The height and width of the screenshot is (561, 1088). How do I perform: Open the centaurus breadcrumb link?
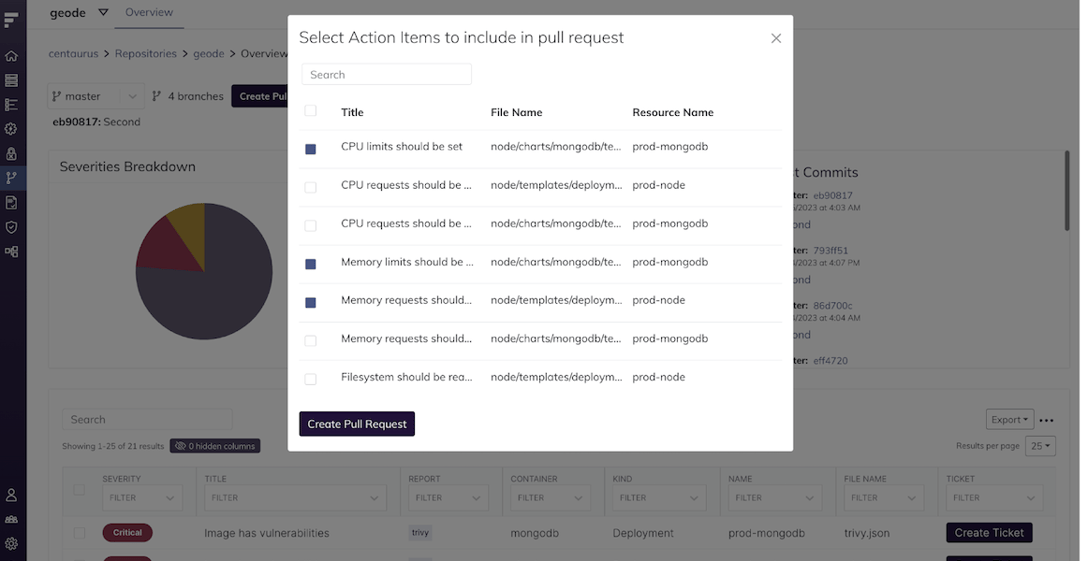73,53
